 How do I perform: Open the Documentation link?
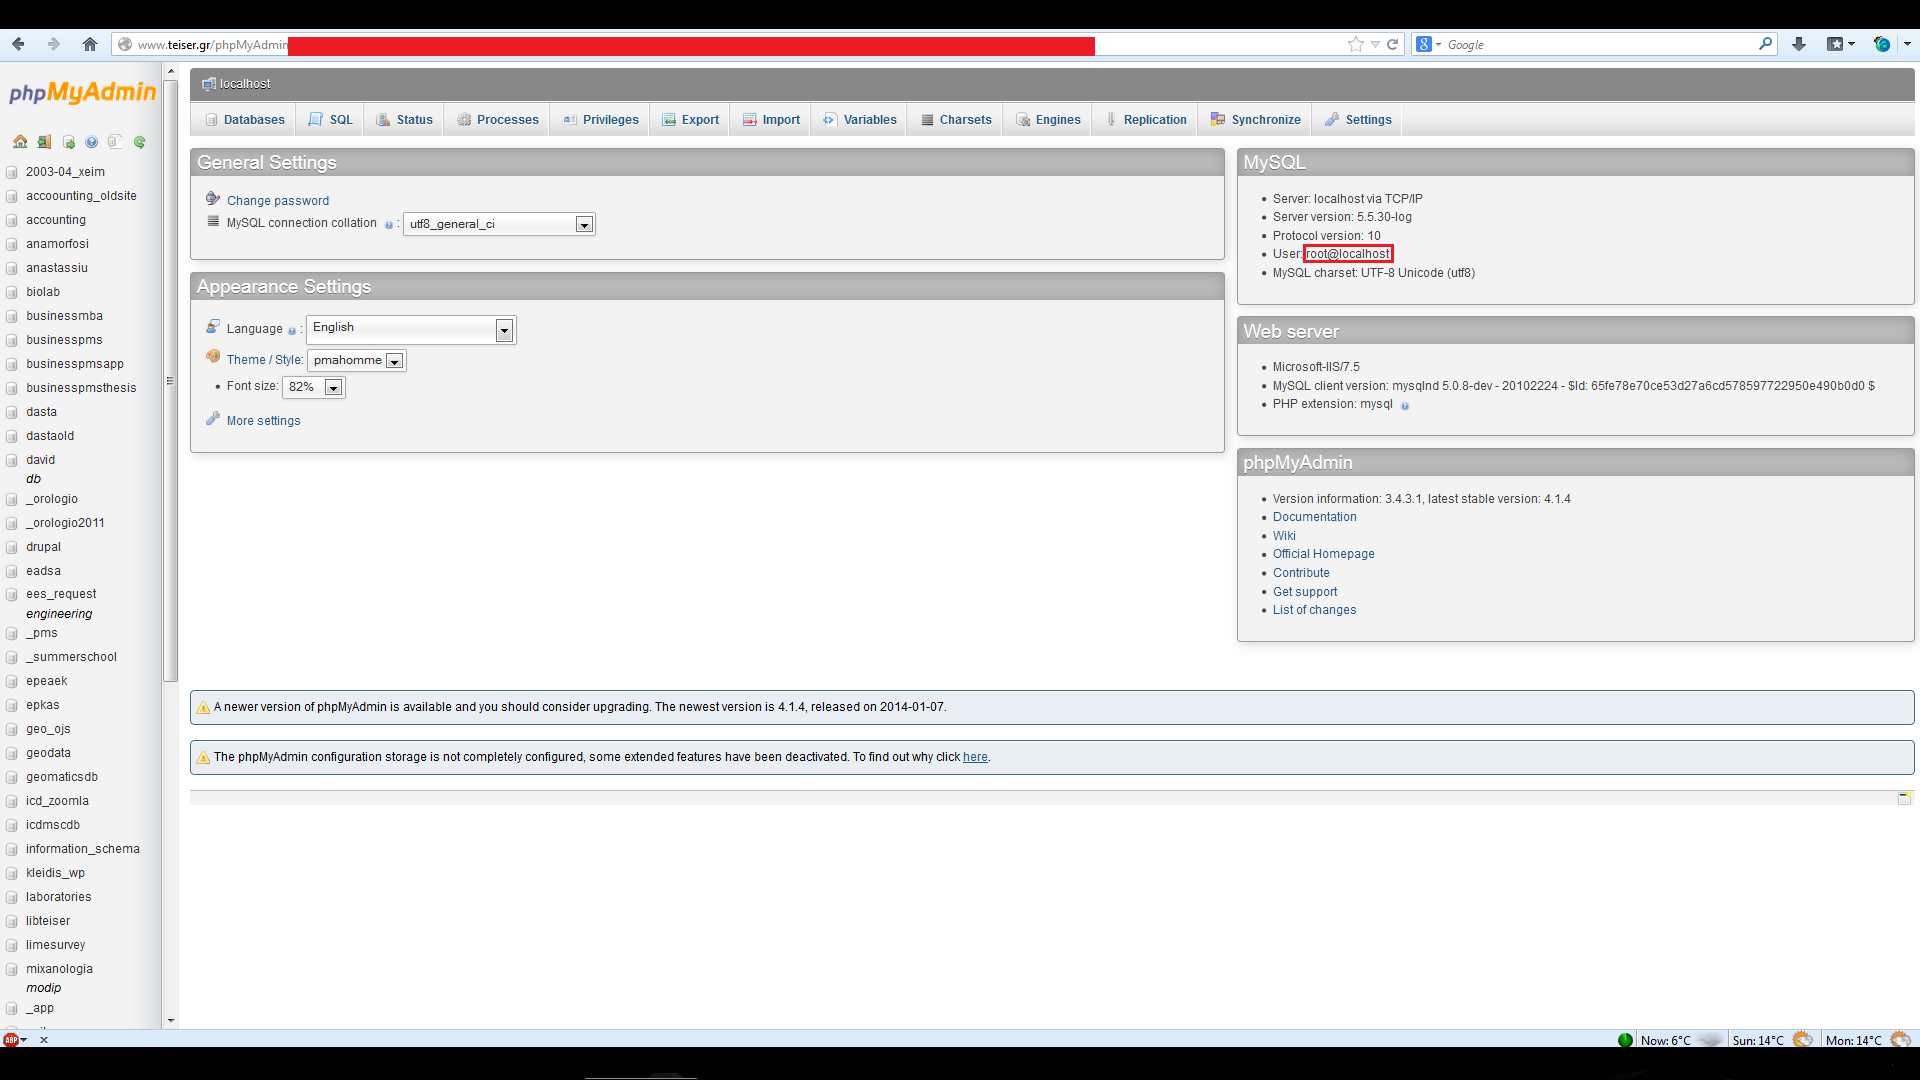coord(1314,517)
